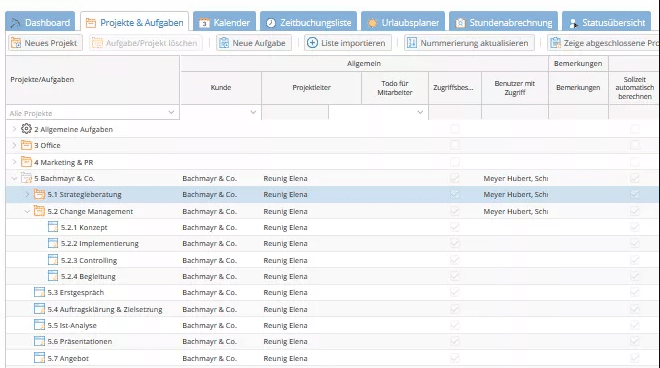The height and width of the screenshot is (368, 660).
Task: Switch to the Statusübersicht tab
Action: pos(607,22)
